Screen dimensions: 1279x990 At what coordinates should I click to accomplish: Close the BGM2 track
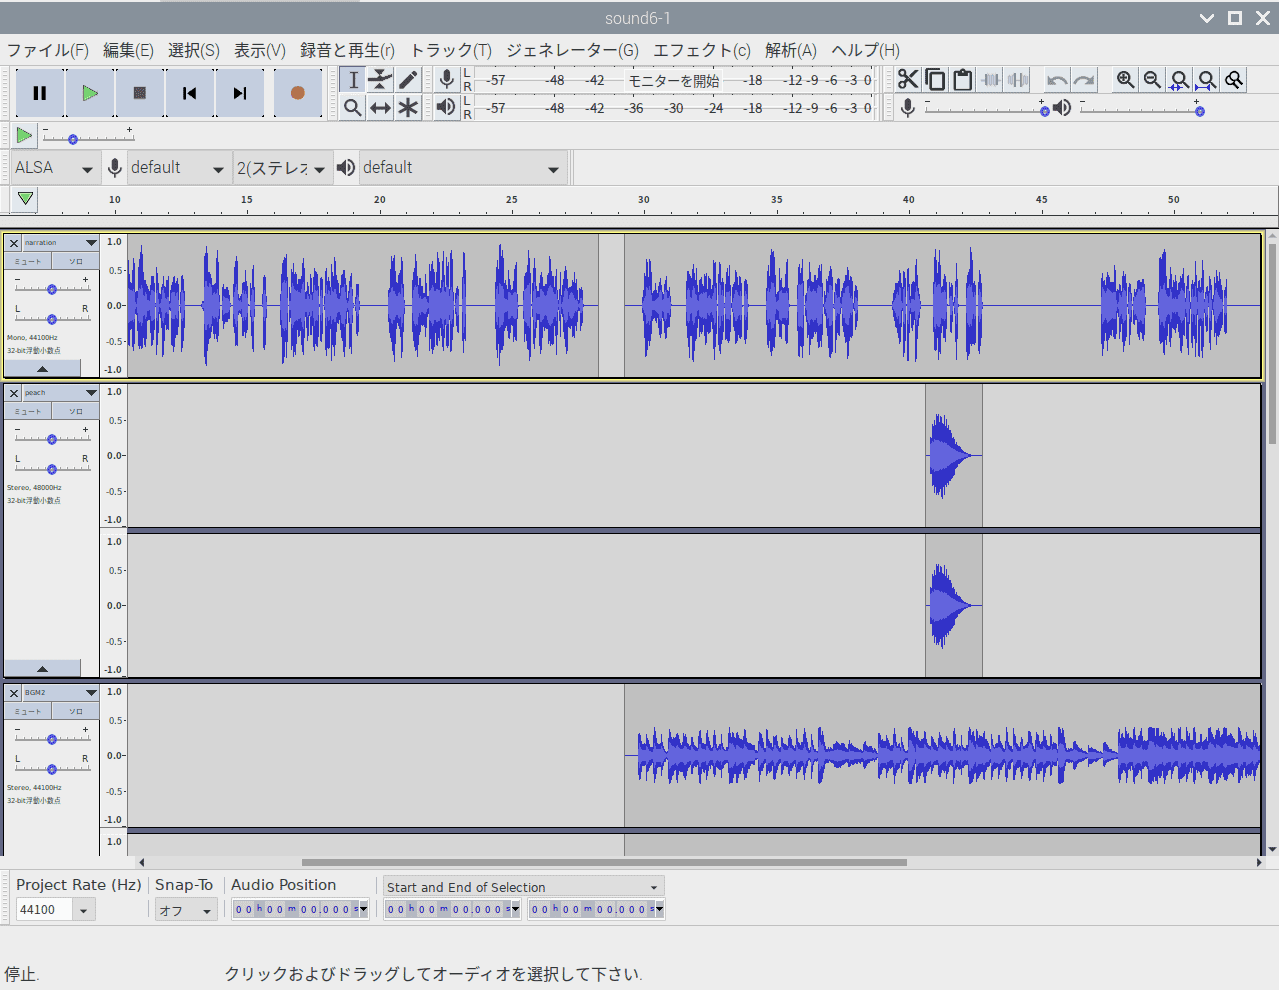point(13,693)
